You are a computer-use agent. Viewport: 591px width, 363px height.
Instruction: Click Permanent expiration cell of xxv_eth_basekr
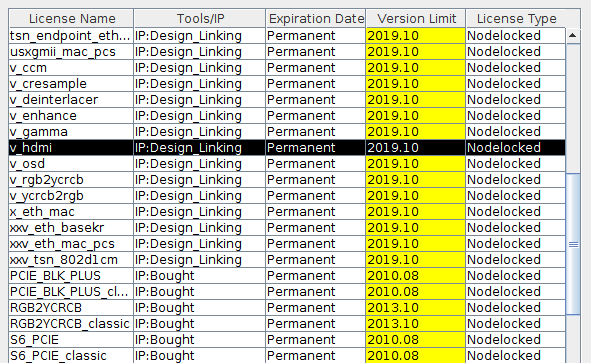(315, 228)
